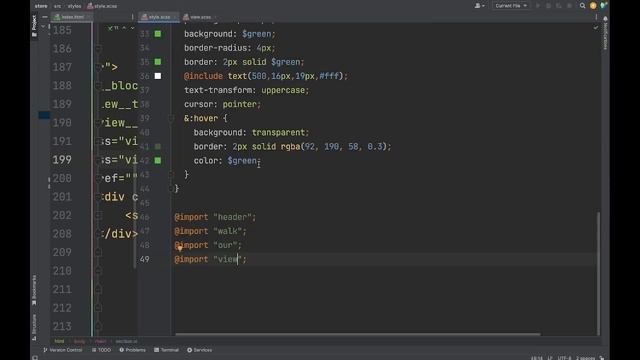
Task: Click the tab options menu in right editor
Action: pos(596,17)
